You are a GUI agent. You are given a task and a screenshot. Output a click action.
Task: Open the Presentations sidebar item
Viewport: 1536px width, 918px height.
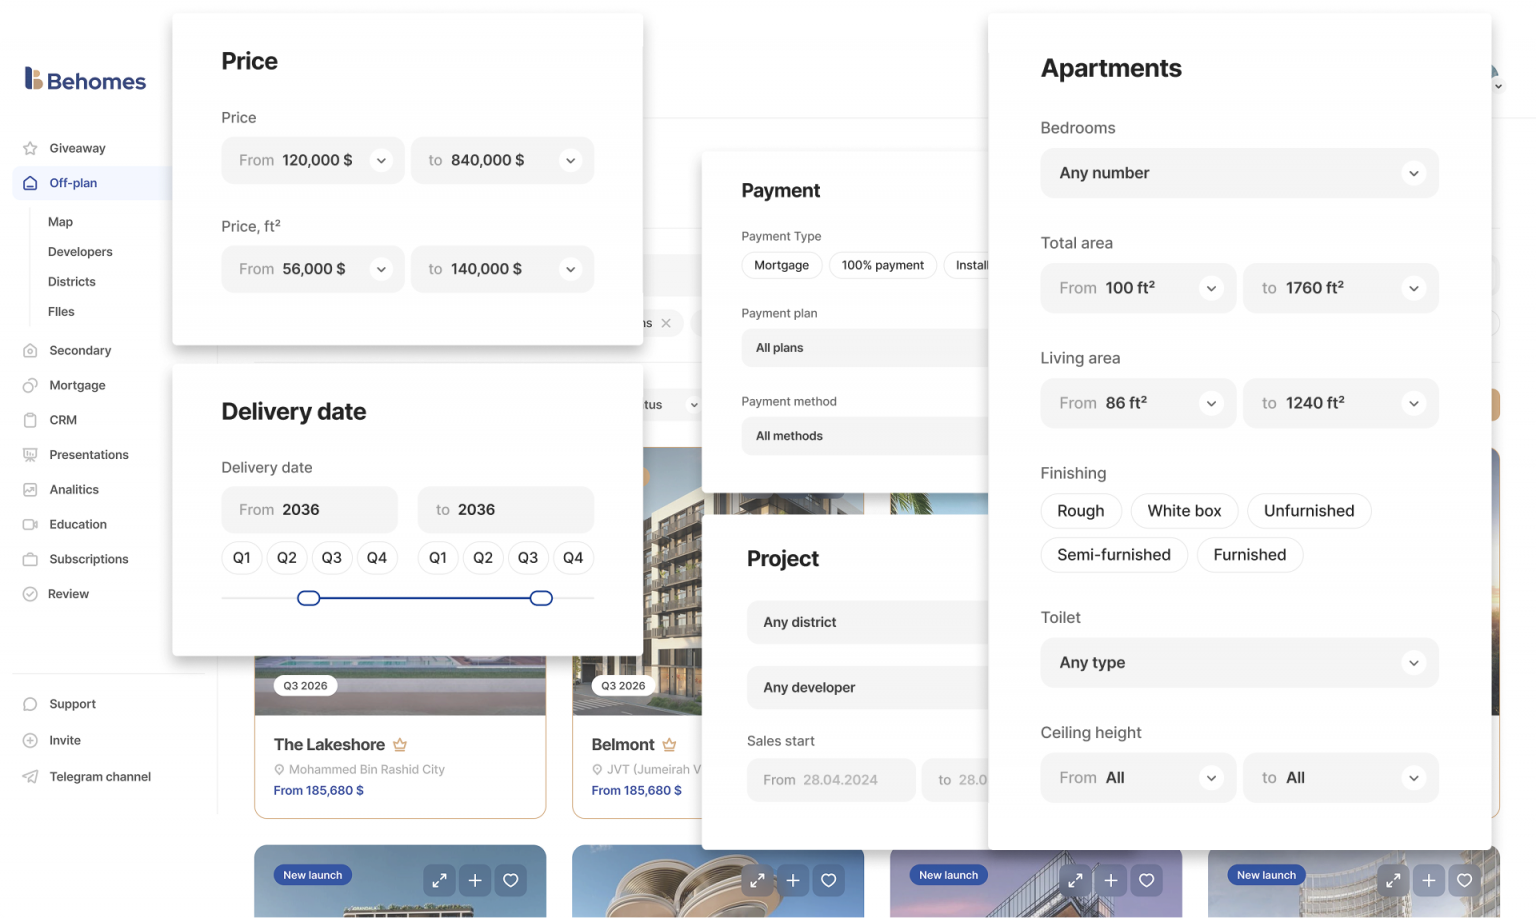88,454
